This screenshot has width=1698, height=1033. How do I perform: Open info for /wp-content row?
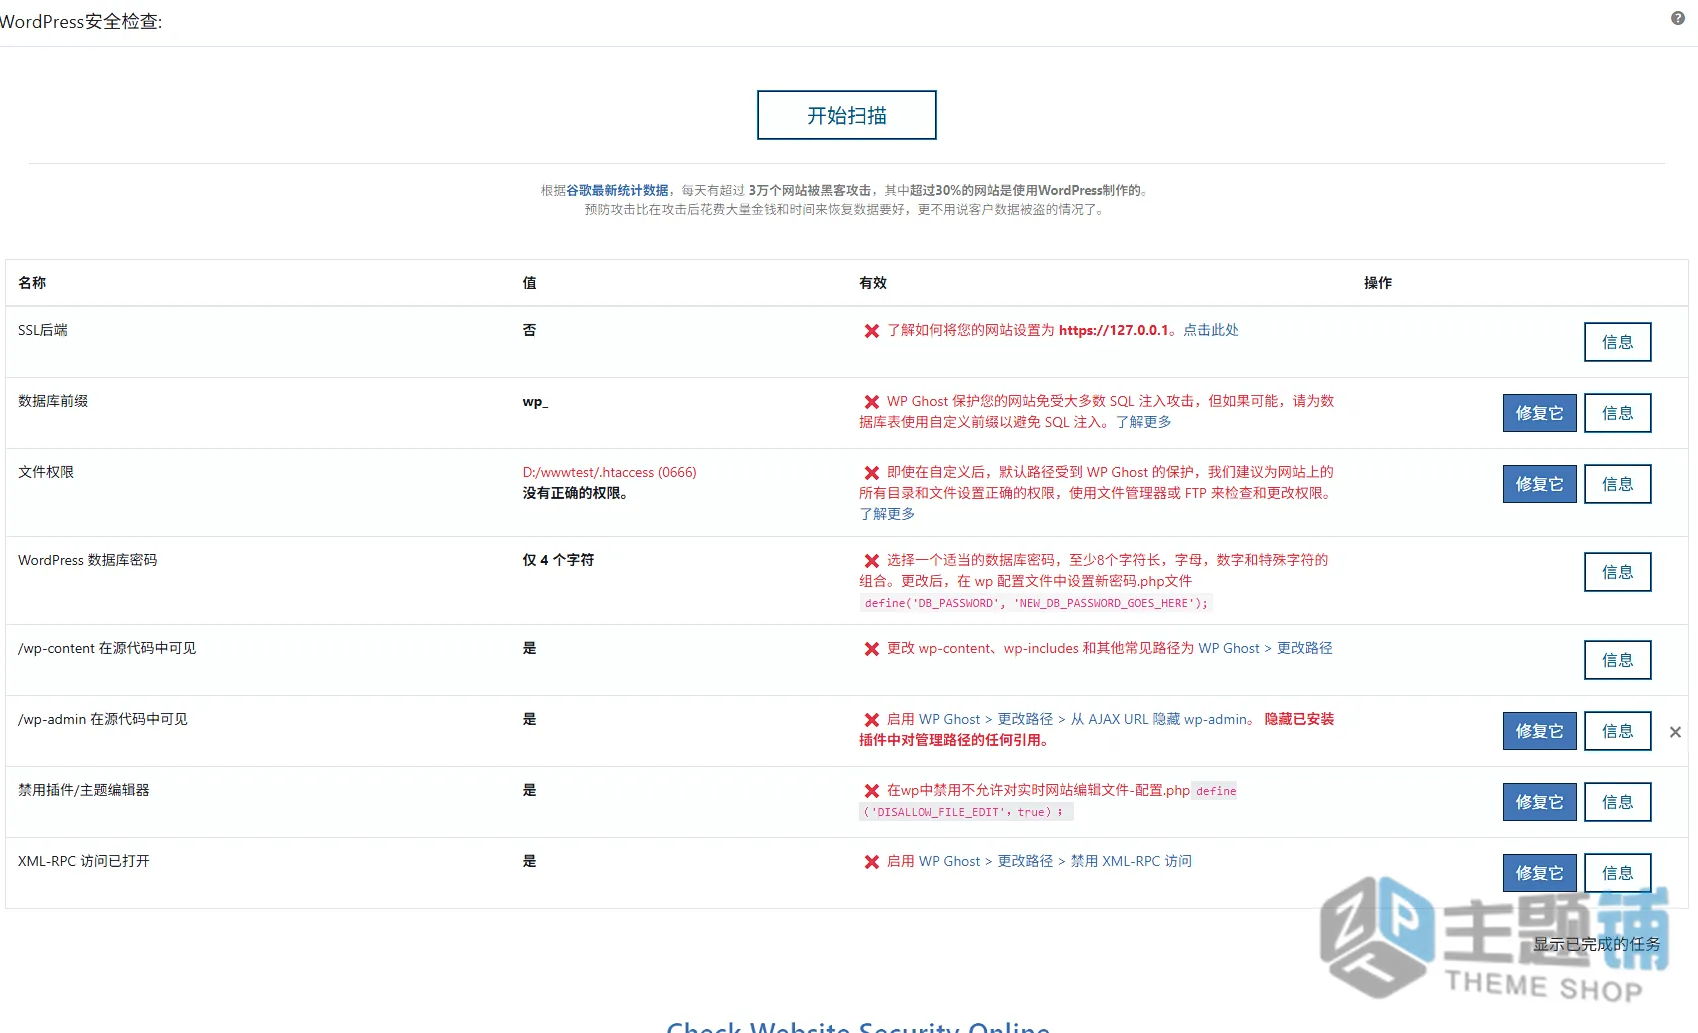pyautogui.click(x=1618, y=660)
